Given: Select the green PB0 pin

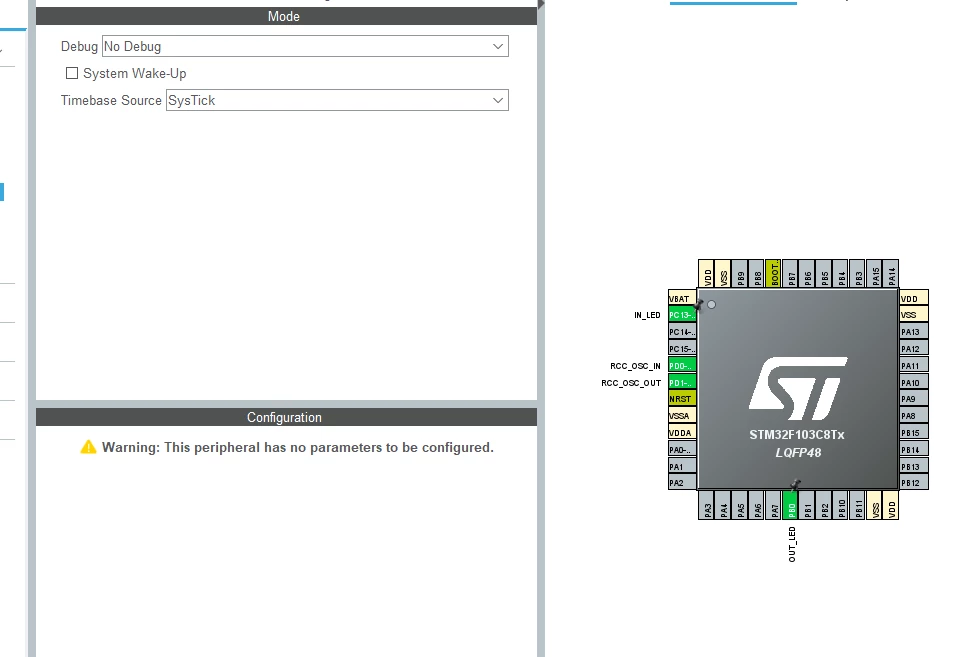Looking at the screenshot, I should (791, 505).
